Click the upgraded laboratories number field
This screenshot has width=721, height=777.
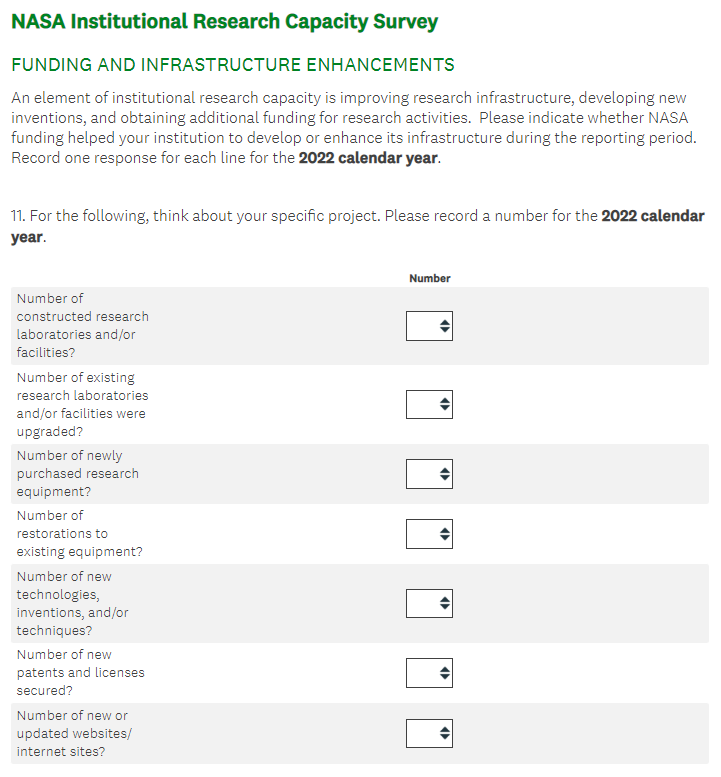click(x=423, y=404)
